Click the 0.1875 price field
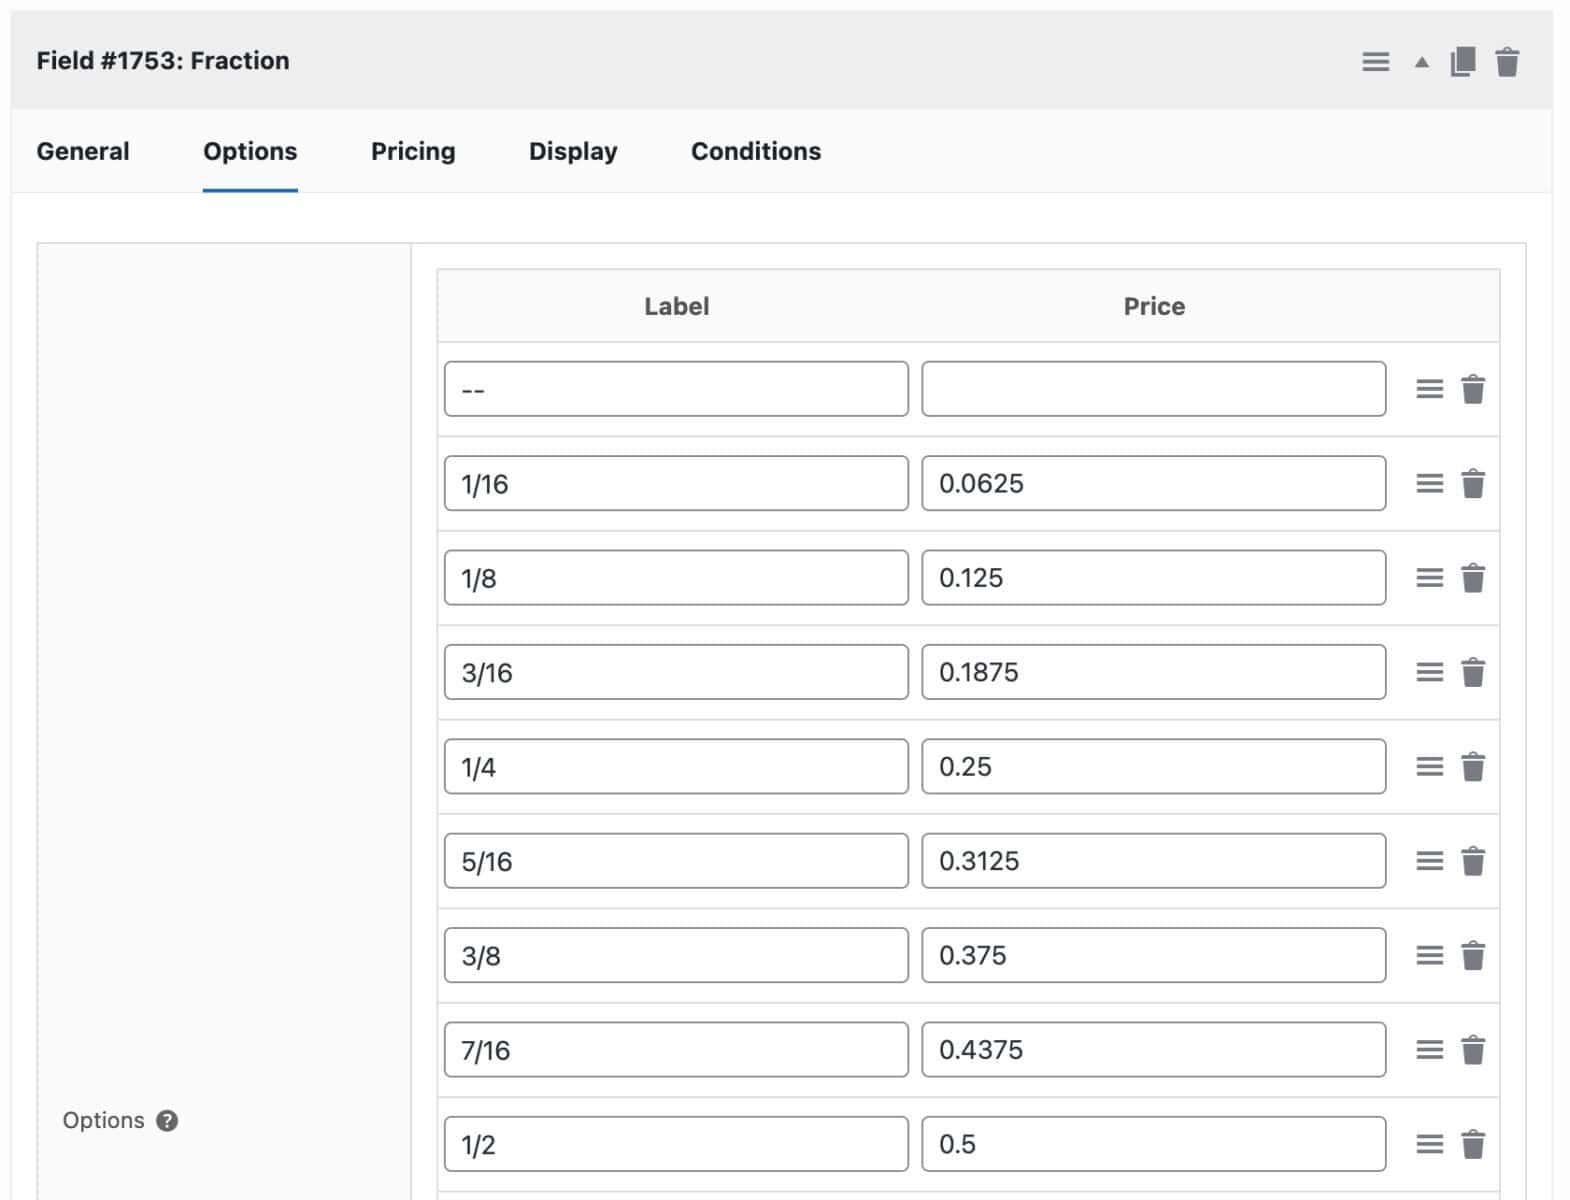Viewport: 1570px width, 1200px height. click(x=1154, y=672)
